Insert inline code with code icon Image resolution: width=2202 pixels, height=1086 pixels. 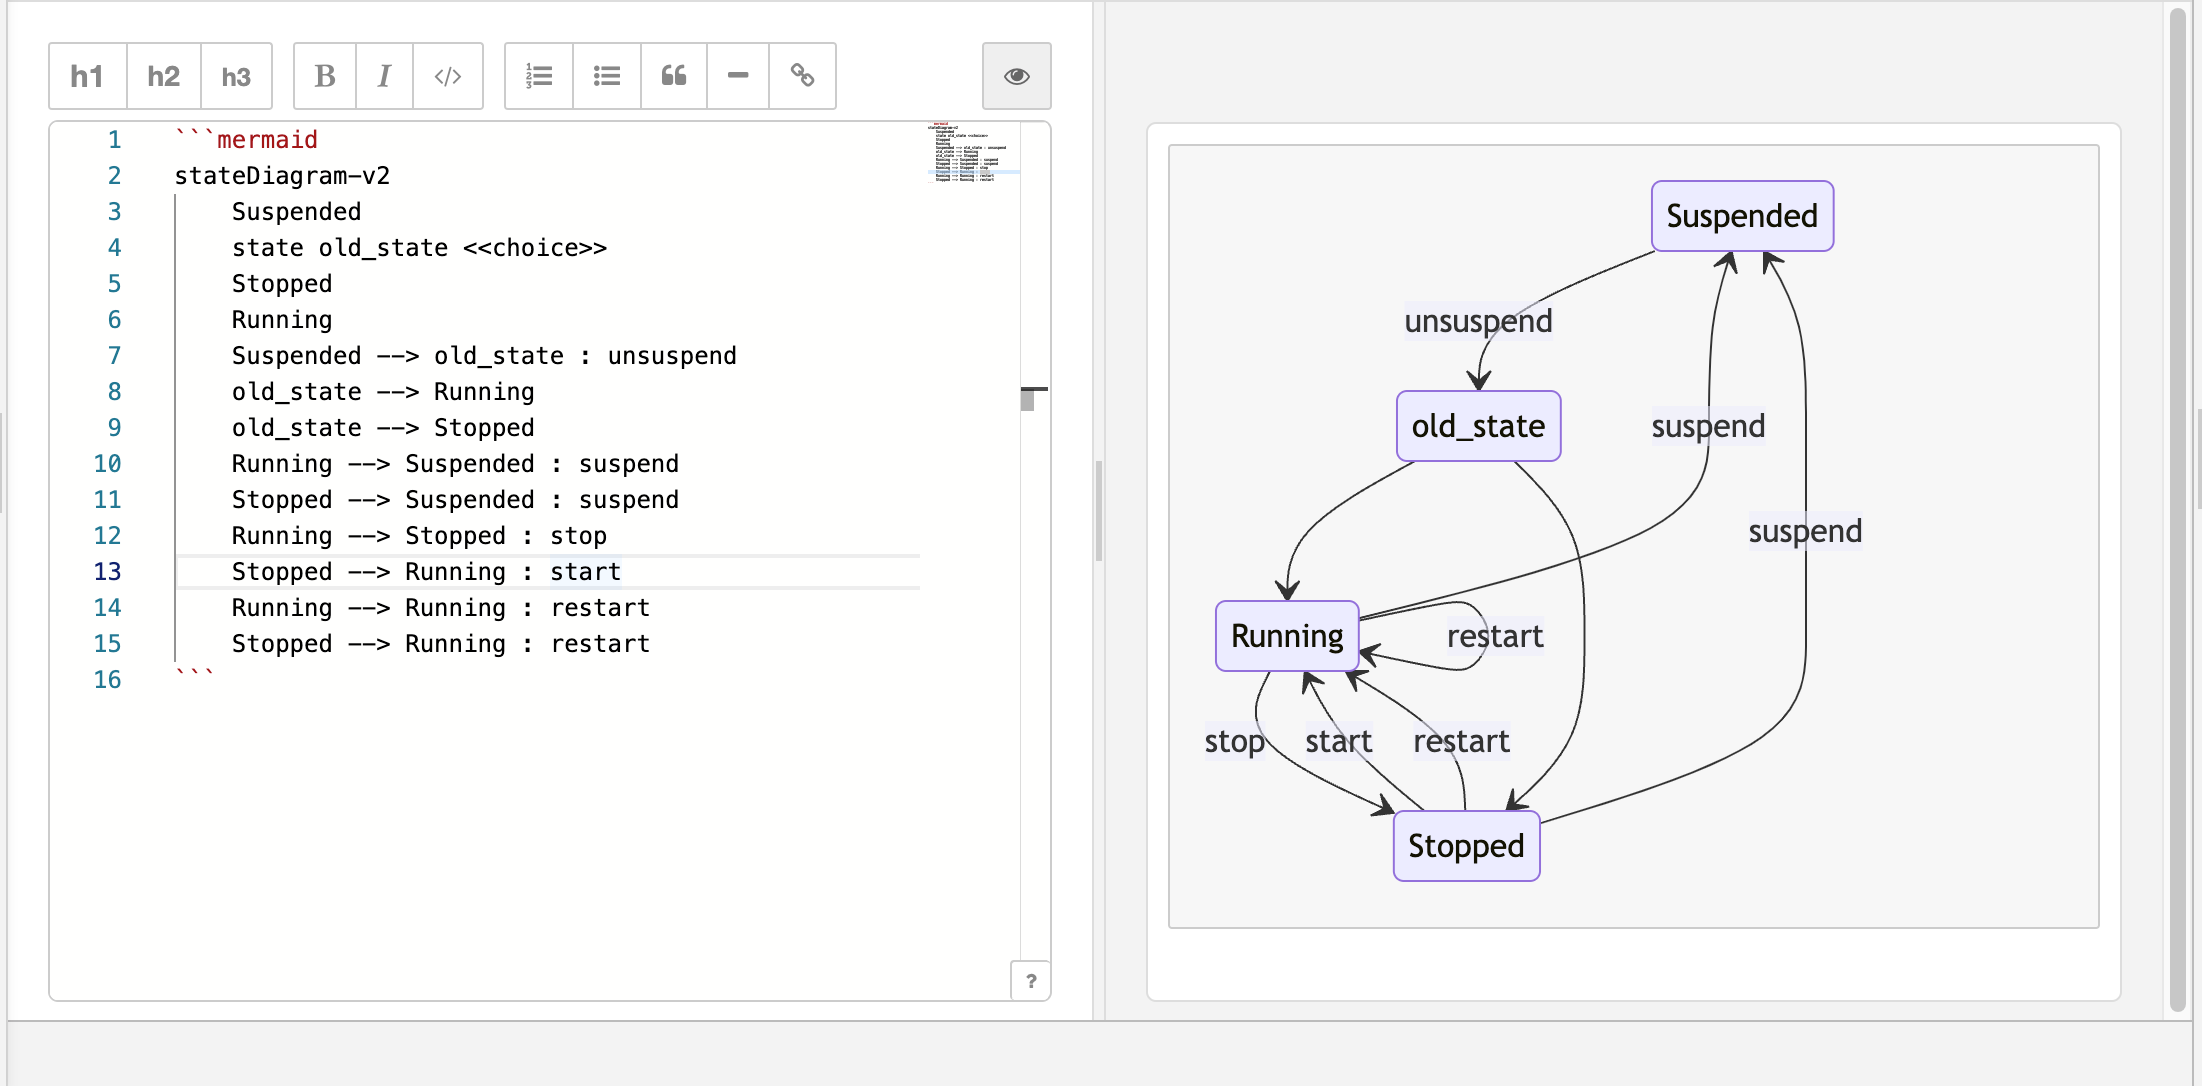coord(448,76)
